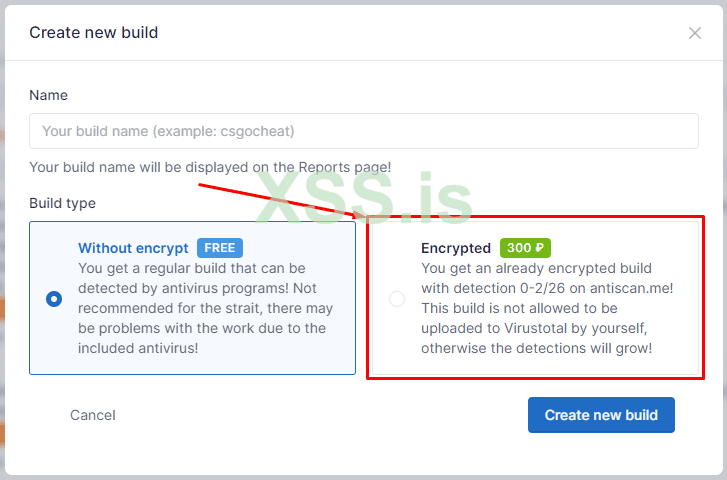Click the Without encrypt option title
Screen dimensions: 727x480
(x=133, y=248)
